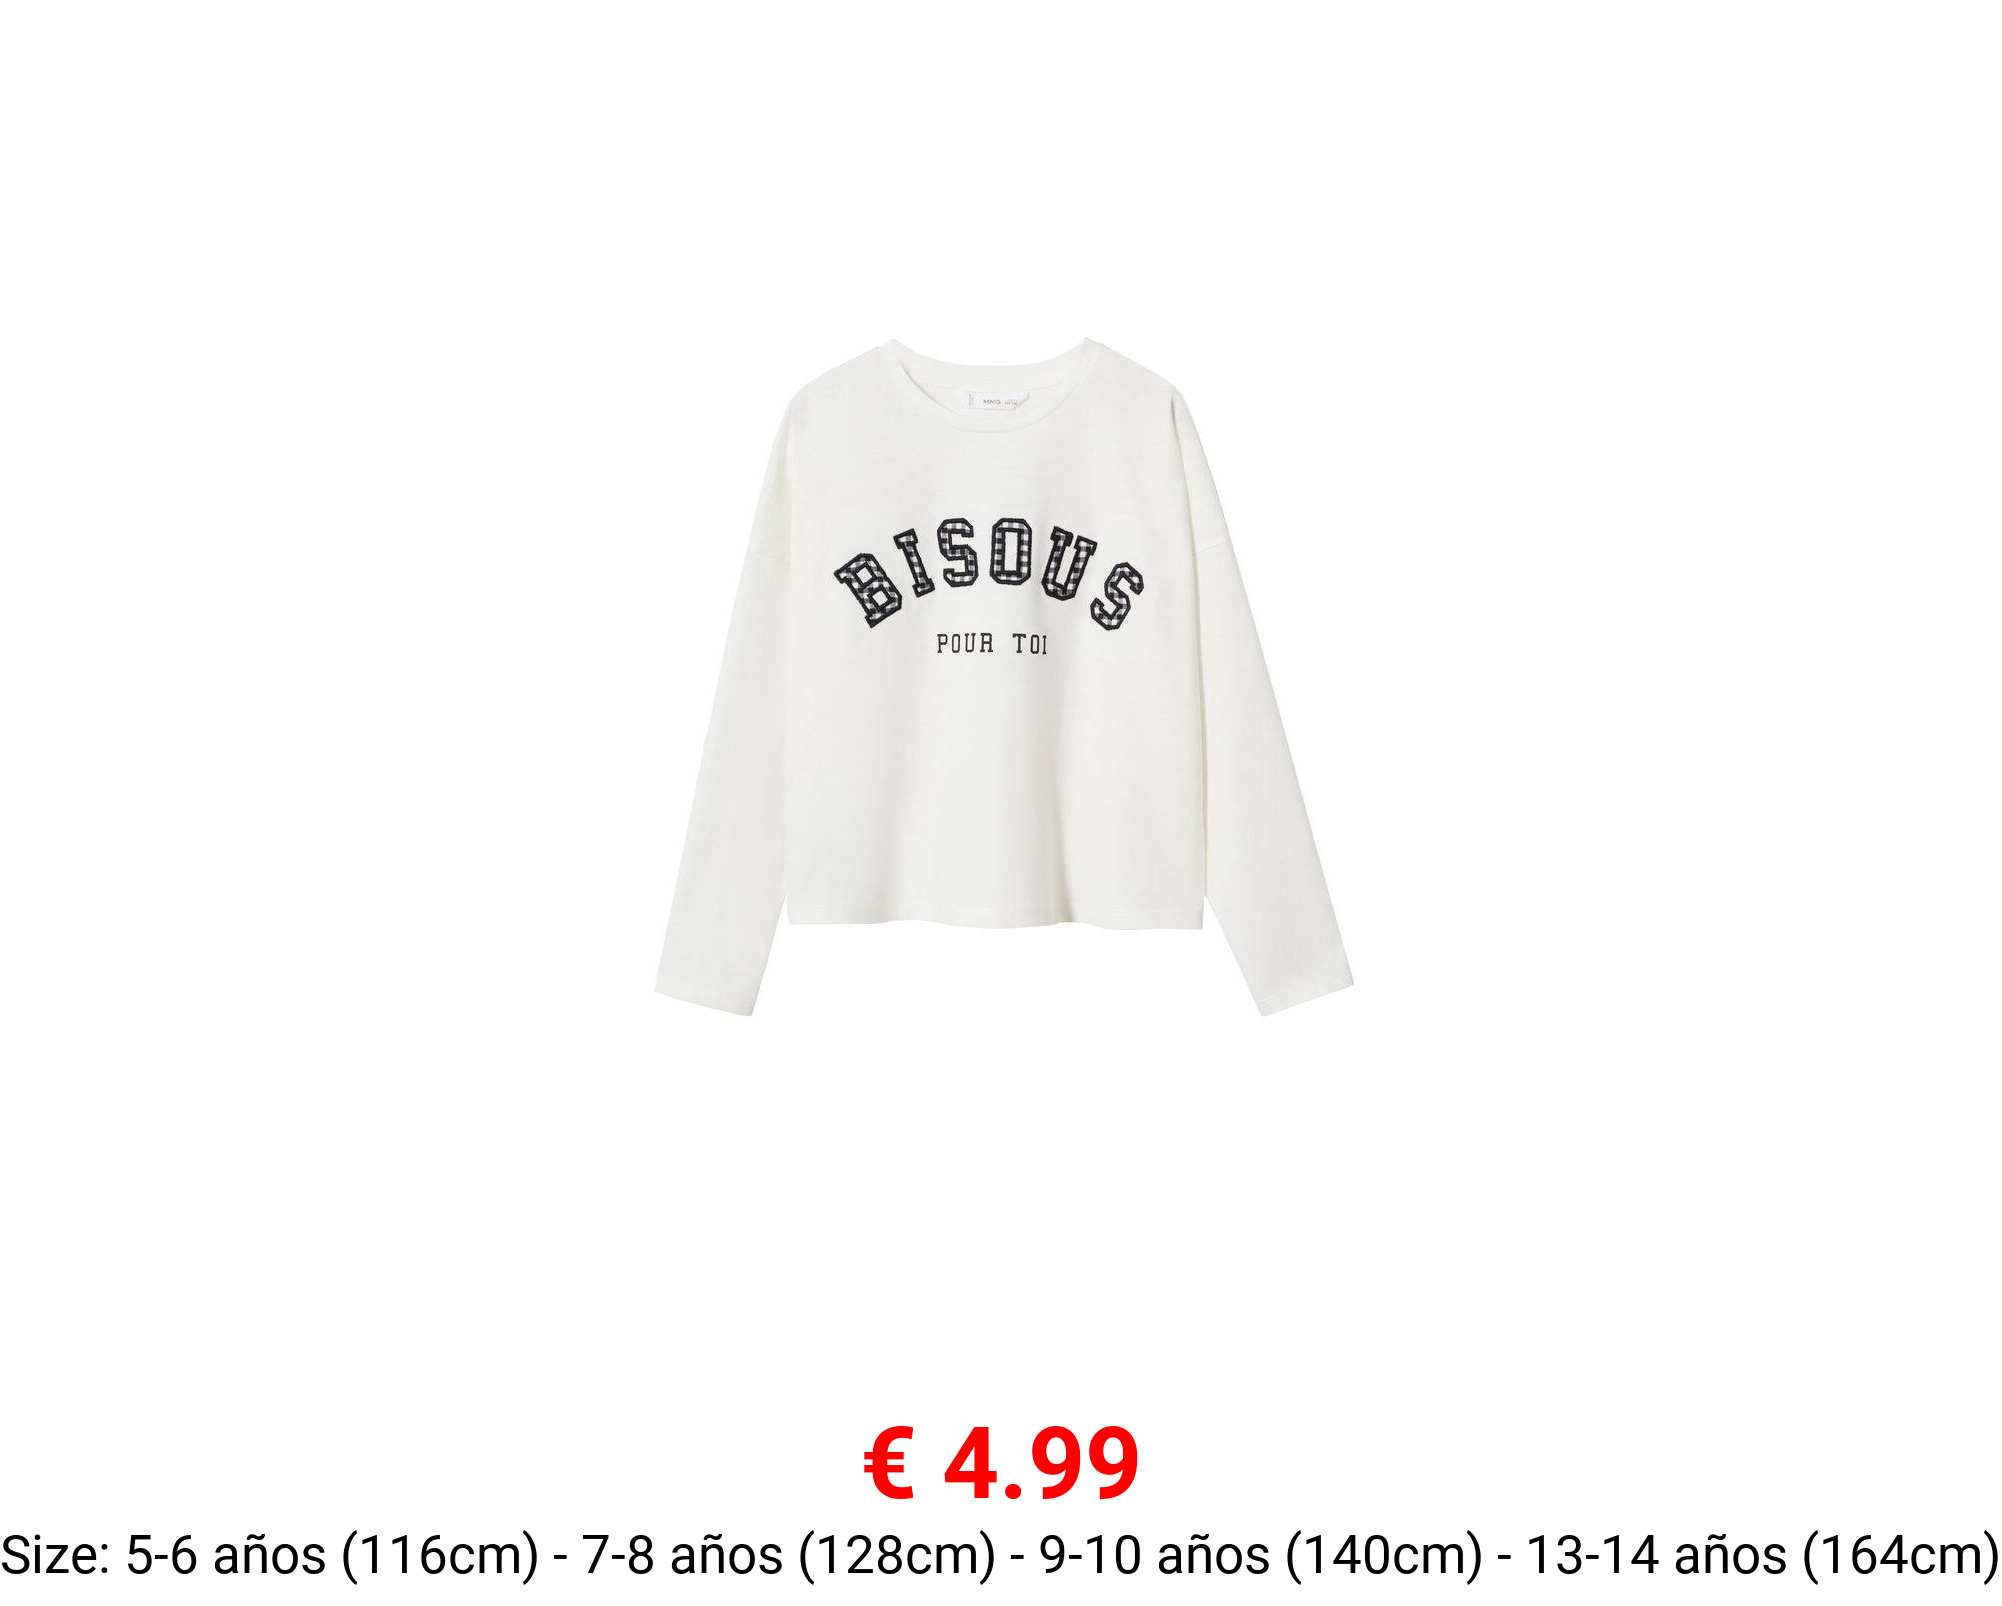Viewport: 2002px width, 1606px height.
Task: Click the first gingham S after BI
Action: coord(958,554)
